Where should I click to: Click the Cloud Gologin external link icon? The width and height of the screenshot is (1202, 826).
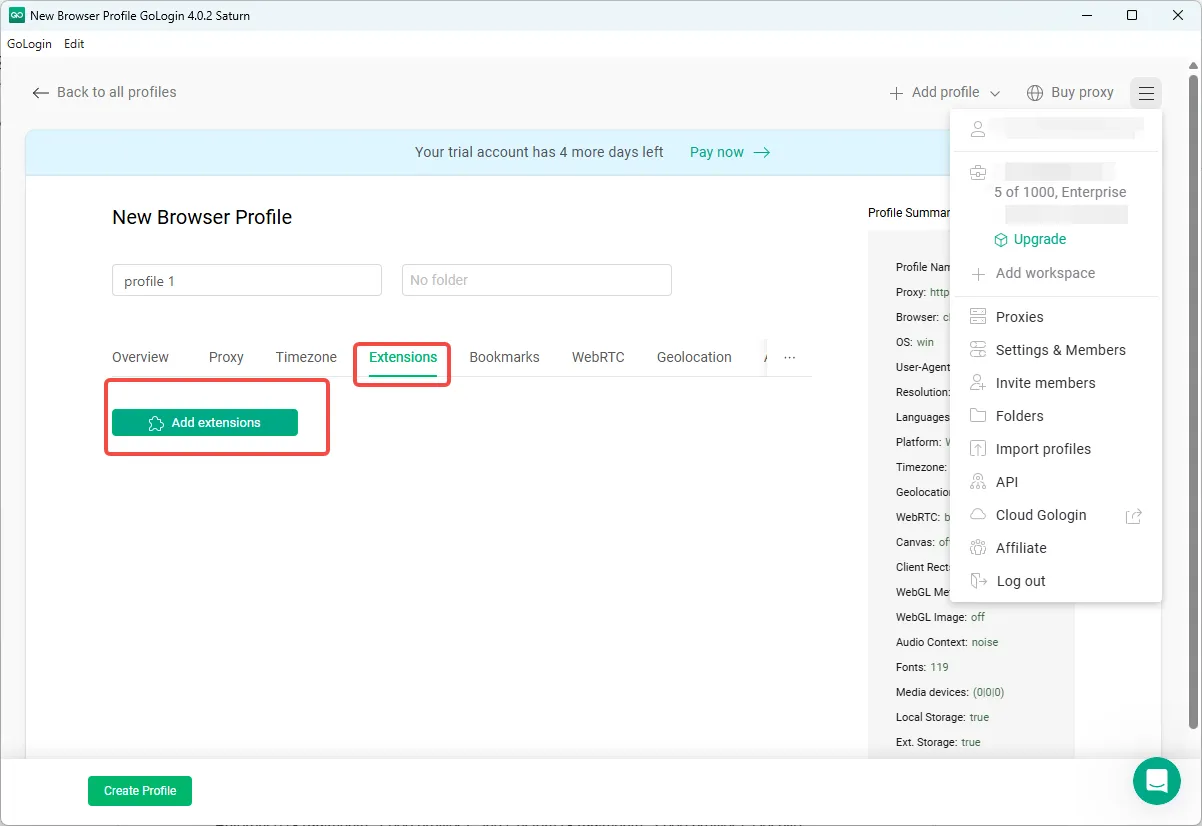(x=1133, y=516)
